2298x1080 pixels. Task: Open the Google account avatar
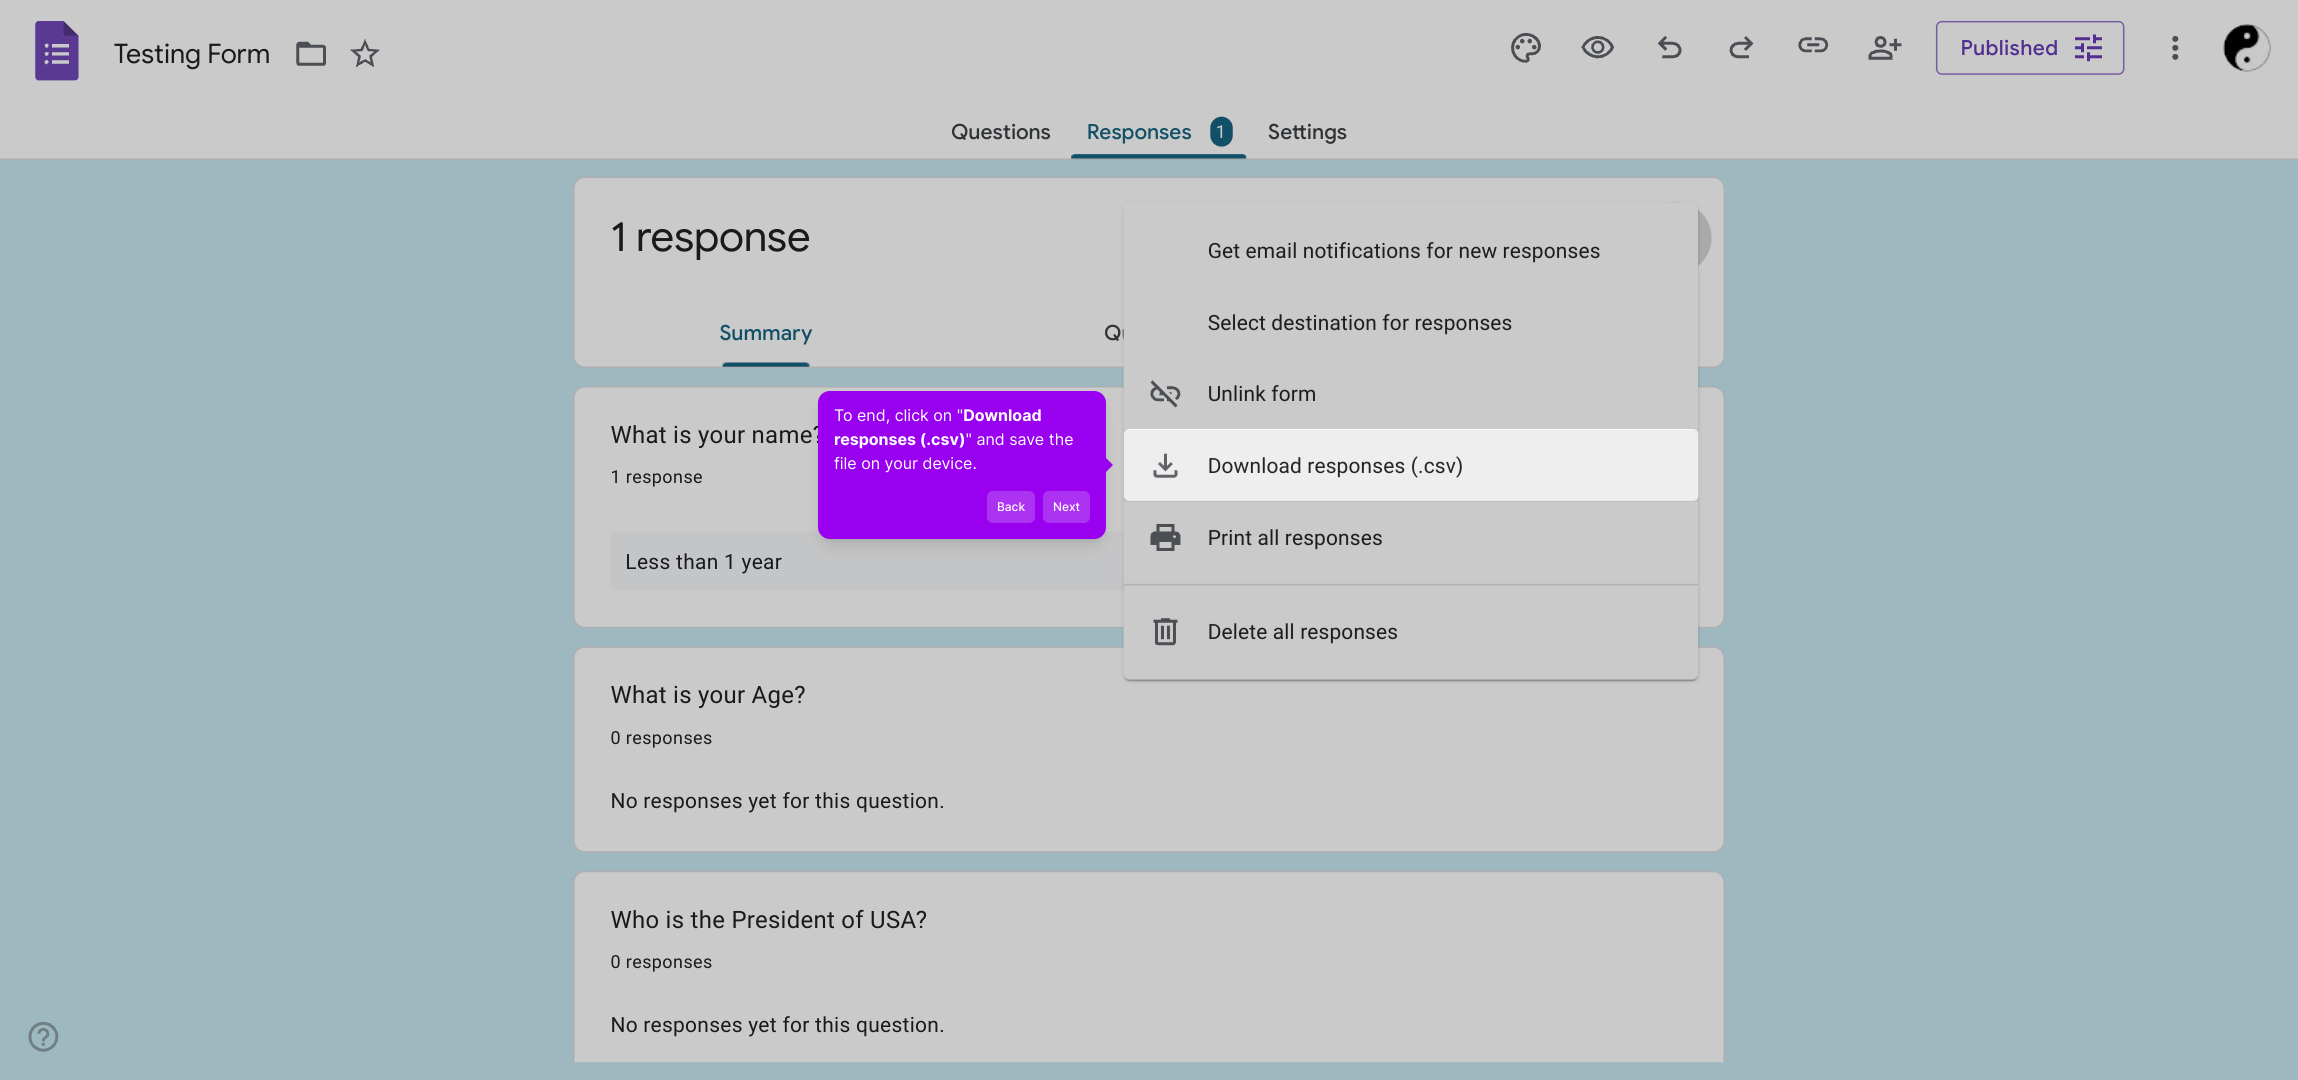[2246, 48]
